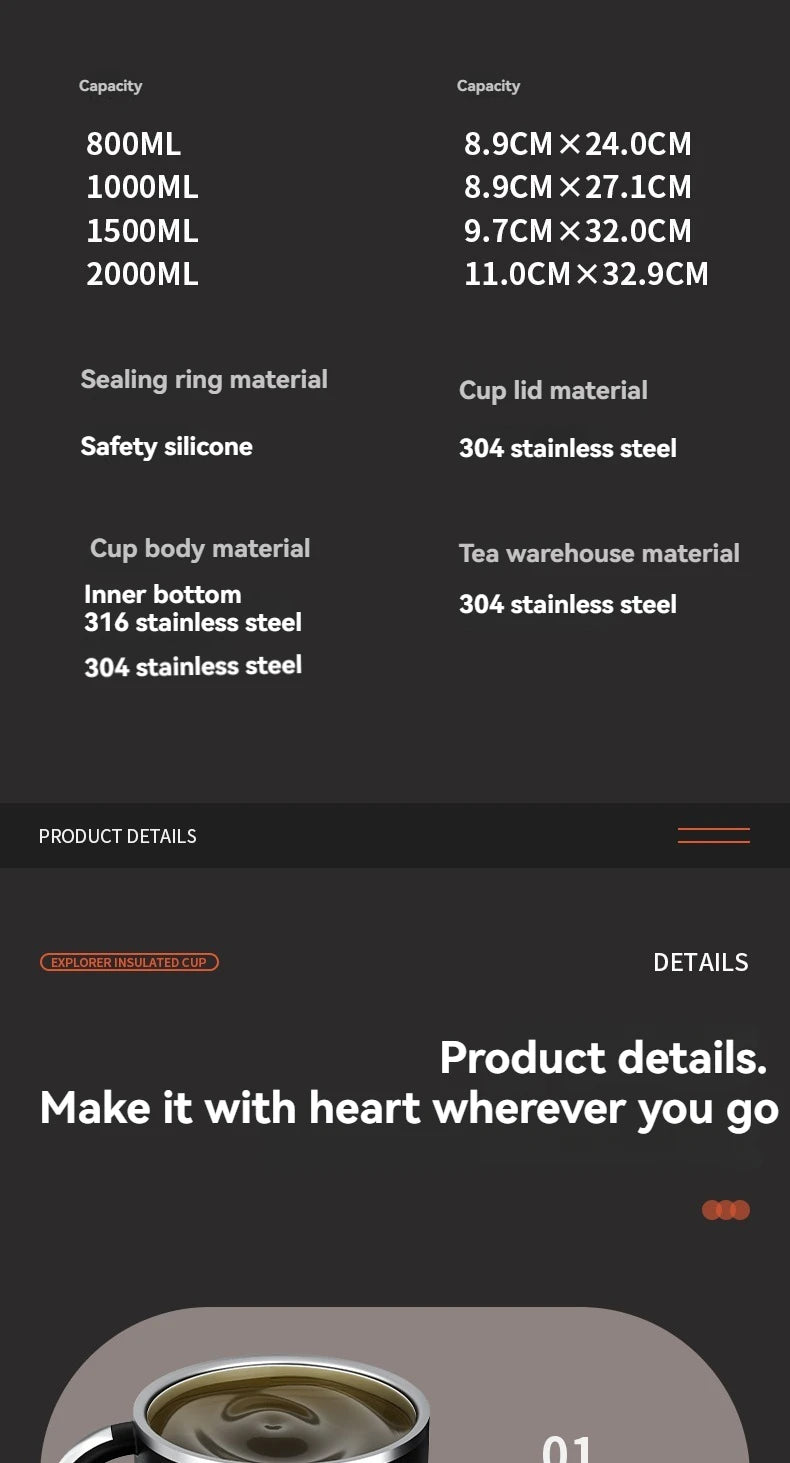Click the orange double-line icon

point(713,836)
